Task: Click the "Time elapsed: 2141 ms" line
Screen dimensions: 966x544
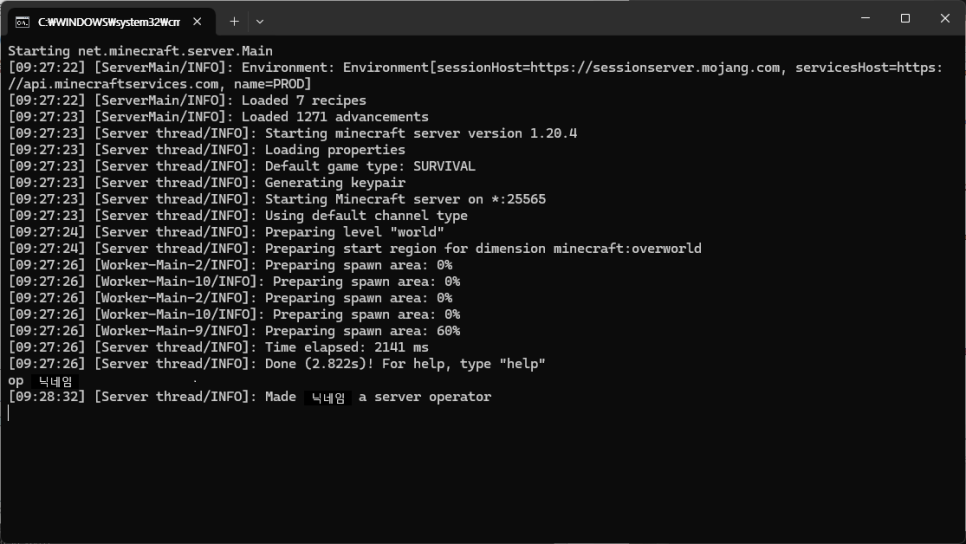Action: [x=346, y=347]
